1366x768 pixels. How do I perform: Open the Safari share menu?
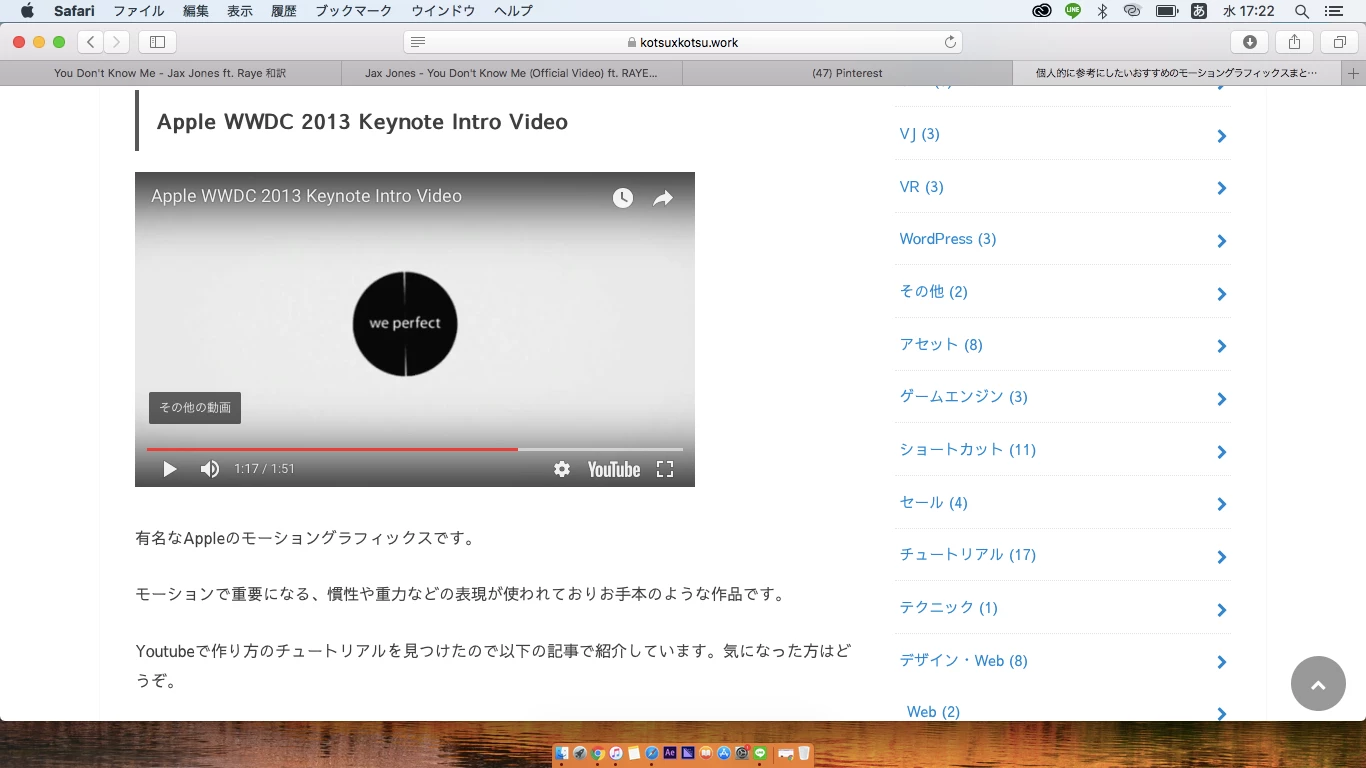[x=1294, y=42]
